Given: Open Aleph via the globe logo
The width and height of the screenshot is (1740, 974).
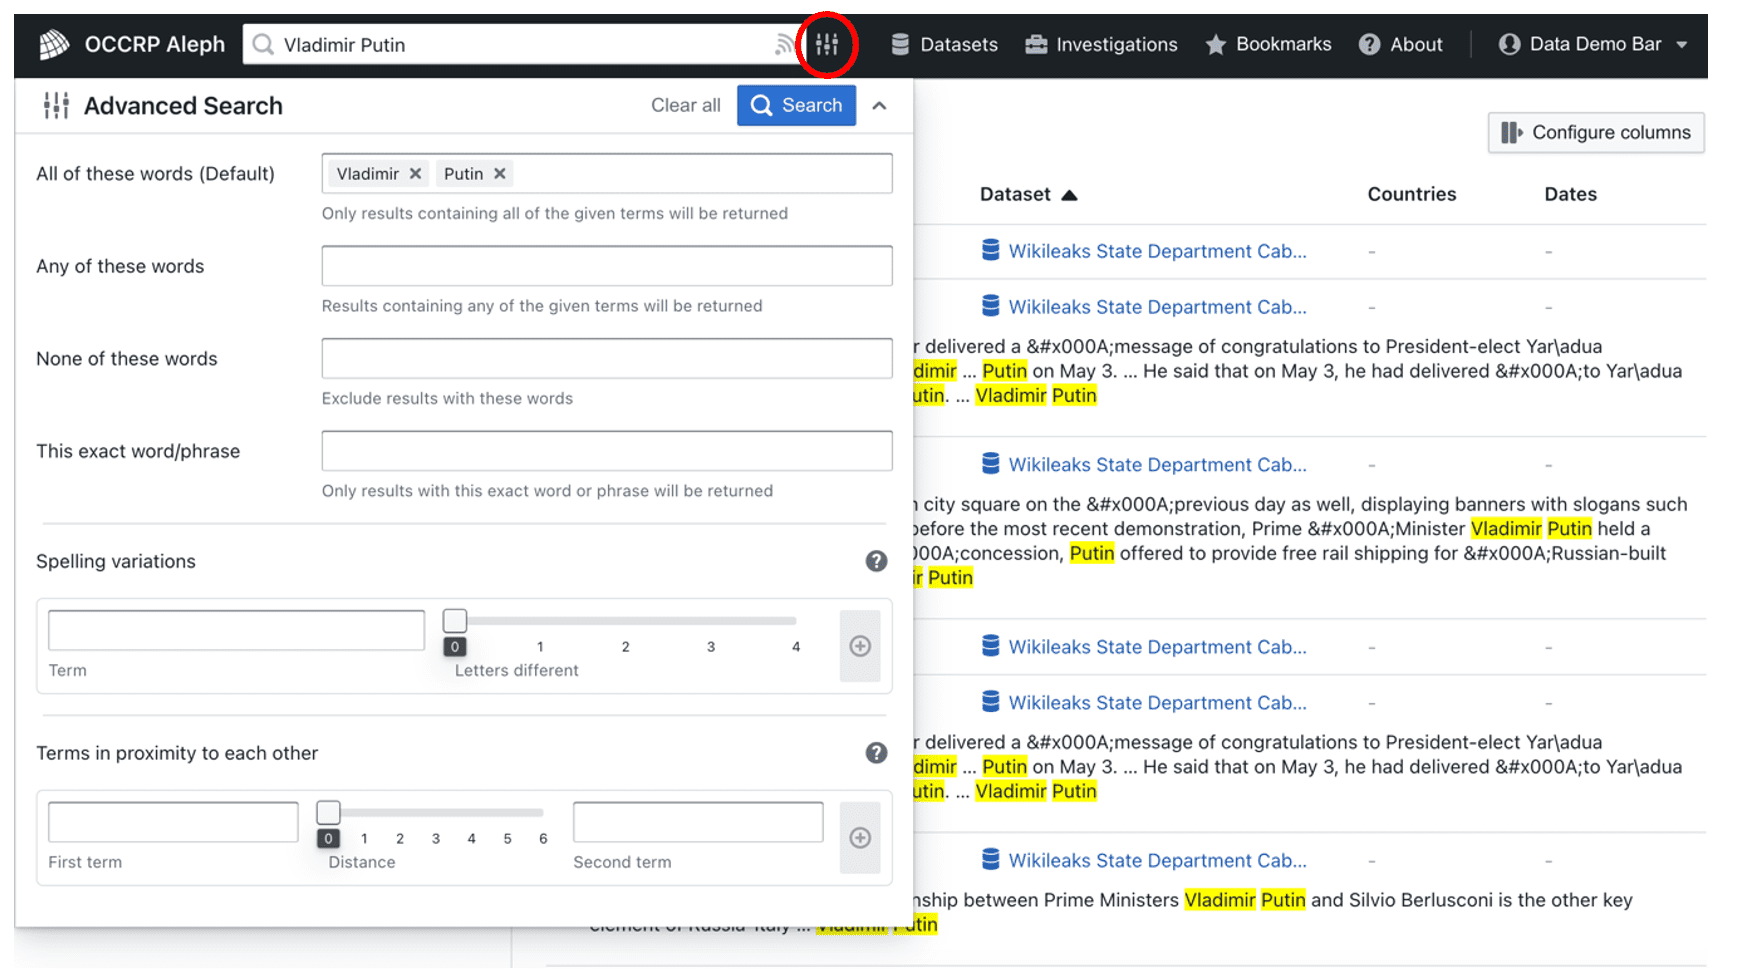Looking at the screenshot, I should click(x=54, y=44).
